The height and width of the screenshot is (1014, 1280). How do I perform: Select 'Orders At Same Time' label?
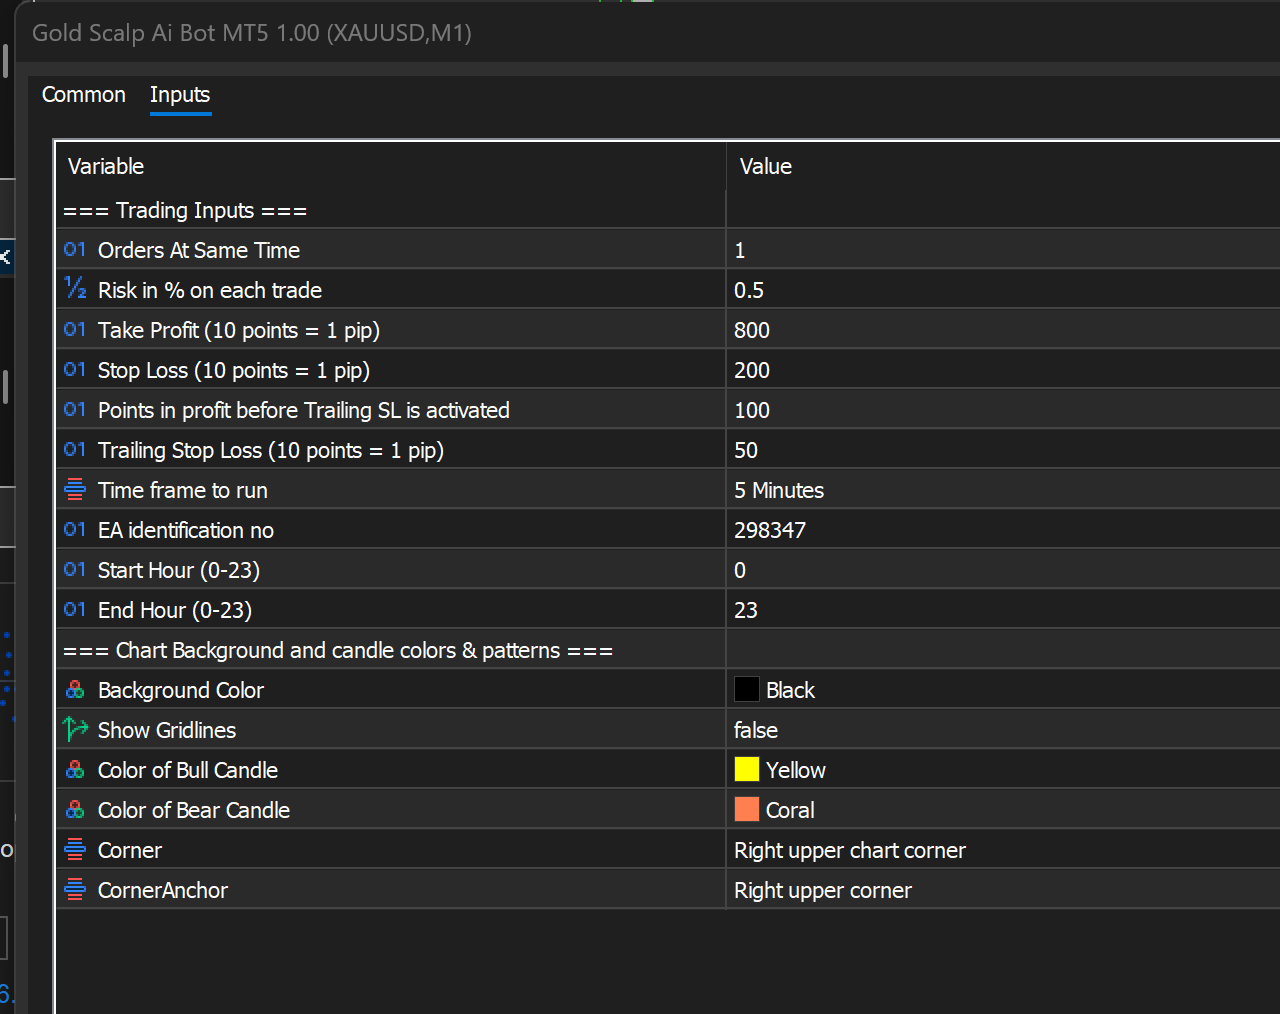(199, 250)
